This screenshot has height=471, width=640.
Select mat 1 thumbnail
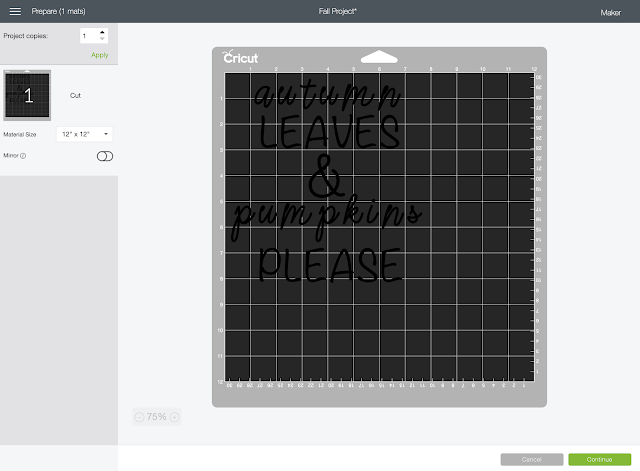27,95
